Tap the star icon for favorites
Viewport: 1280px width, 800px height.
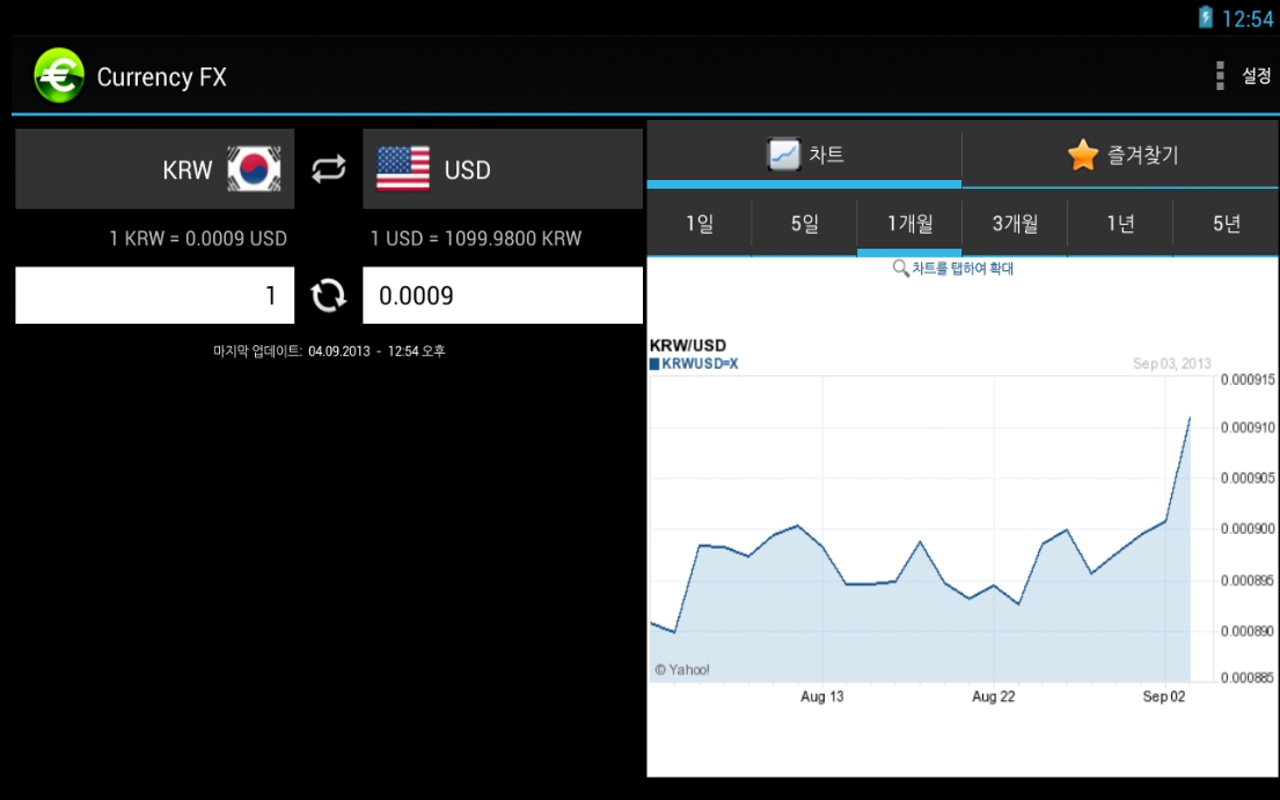click(1082, 155)
